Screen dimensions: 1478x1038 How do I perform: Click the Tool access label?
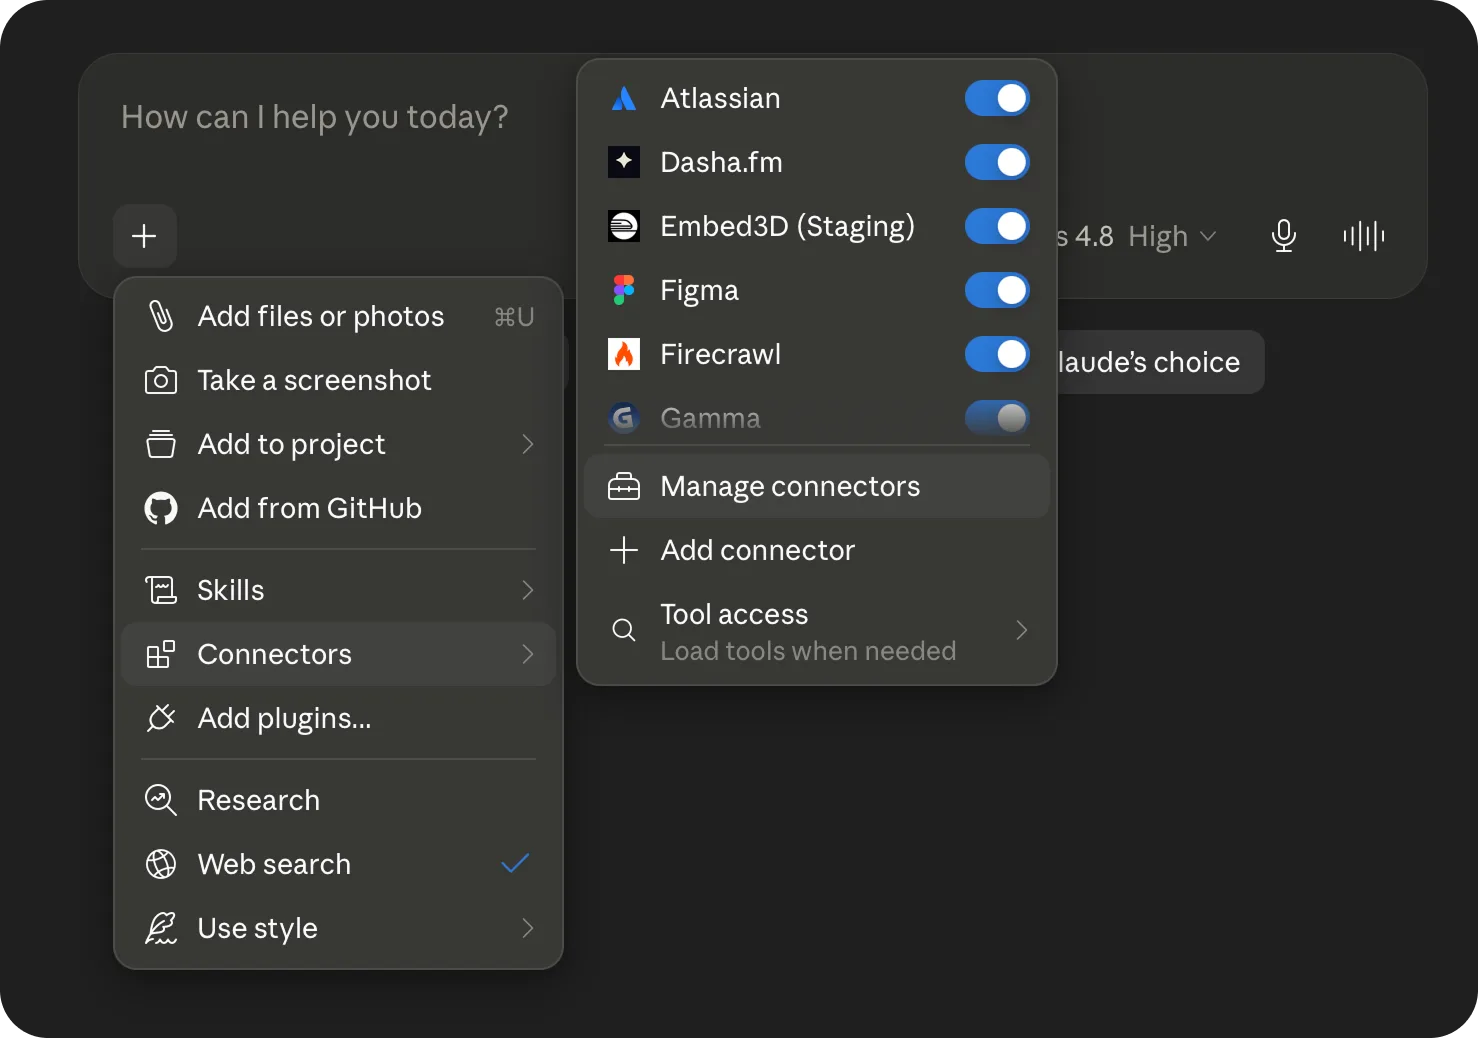pos(734,614)
